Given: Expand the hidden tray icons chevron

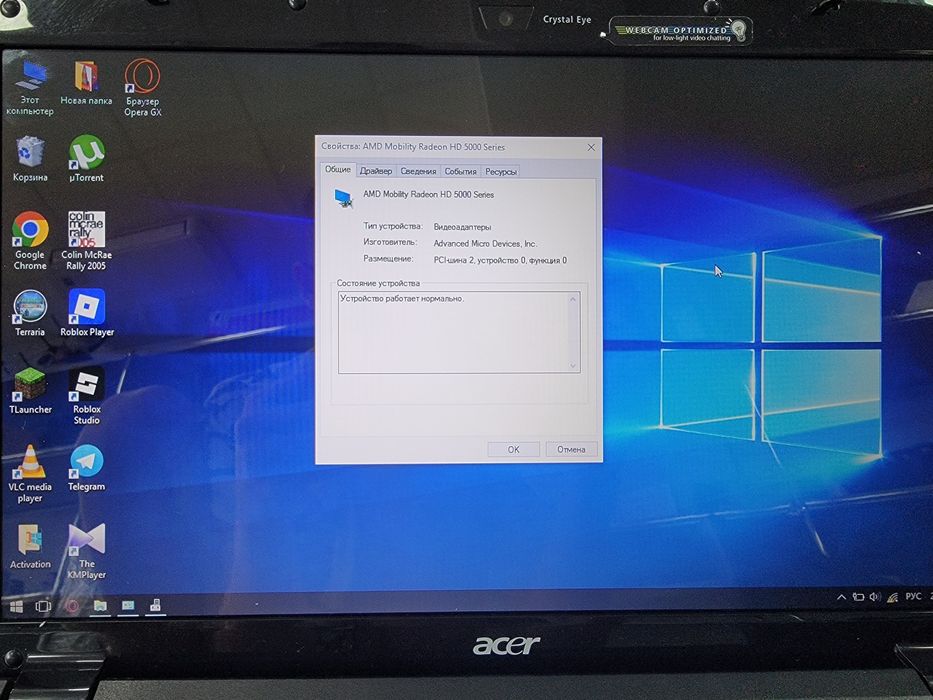Looking at the screenshot, I should [x=841, y=597].
